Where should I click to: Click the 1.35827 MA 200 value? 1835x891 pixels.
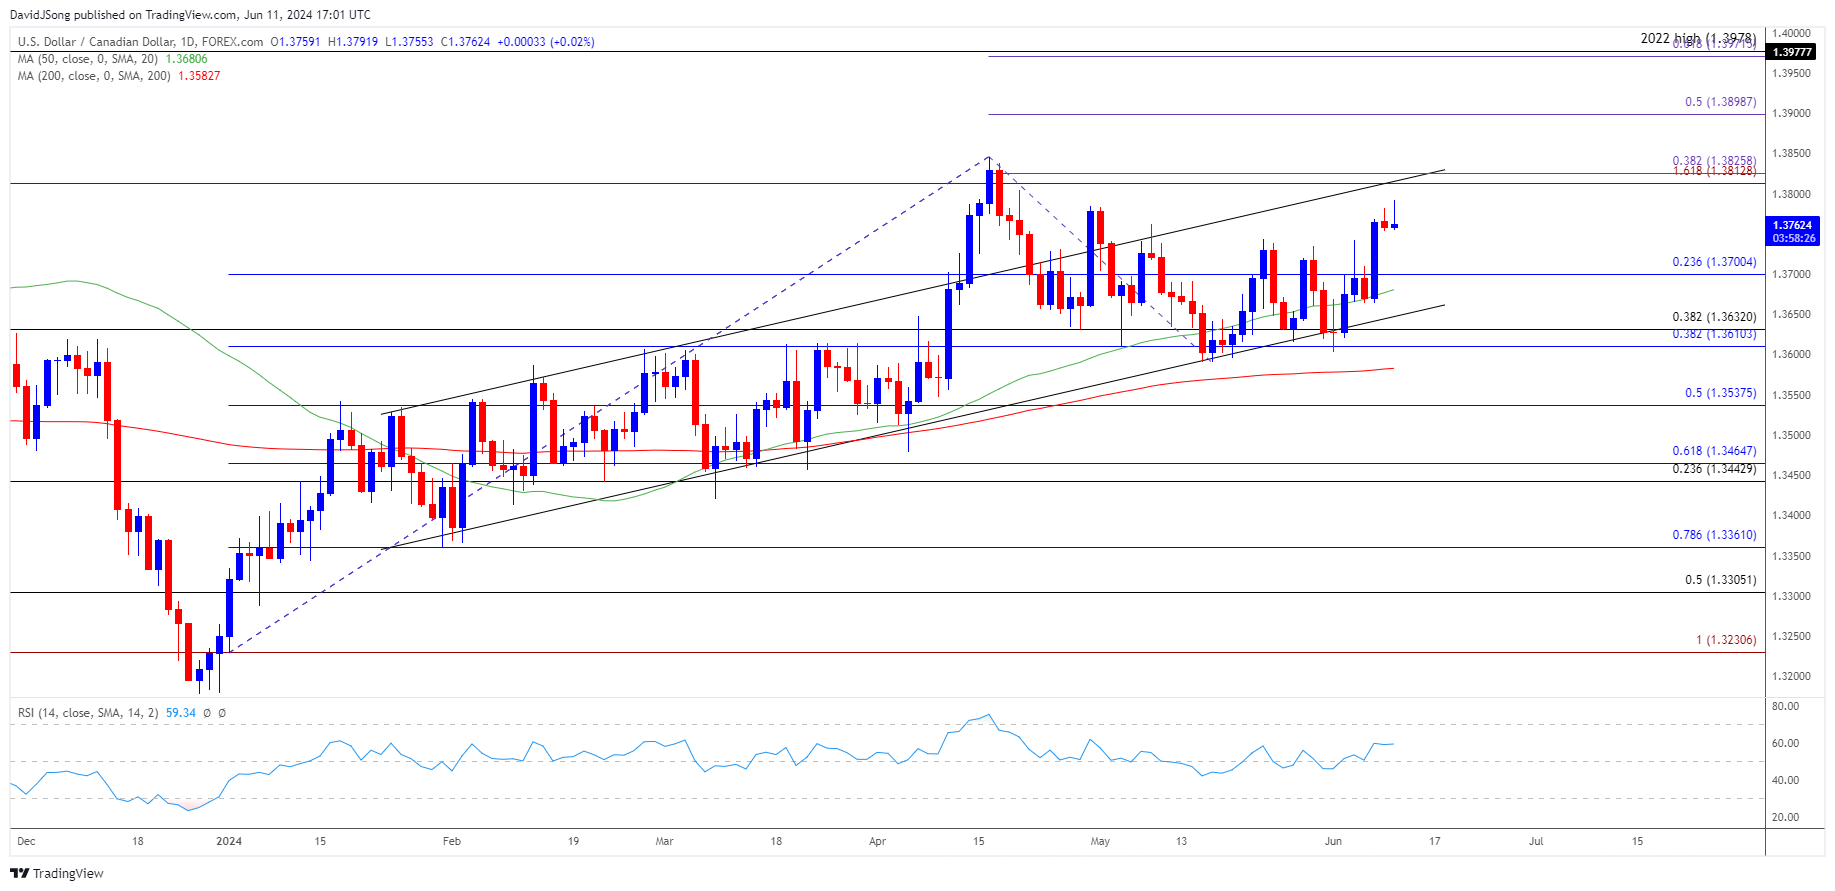[x=199, y=76]
